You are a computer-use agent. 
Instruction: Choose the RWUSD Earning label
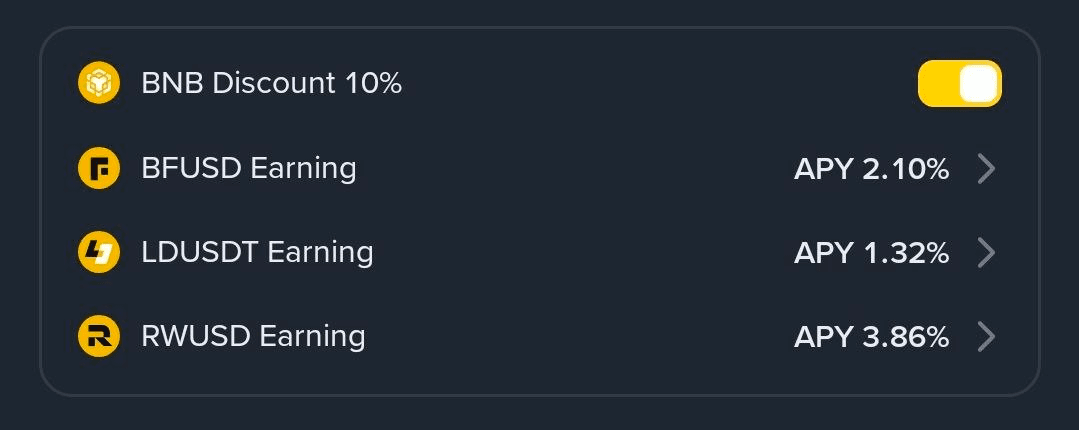pyautogui.click(x=253, y=336)
